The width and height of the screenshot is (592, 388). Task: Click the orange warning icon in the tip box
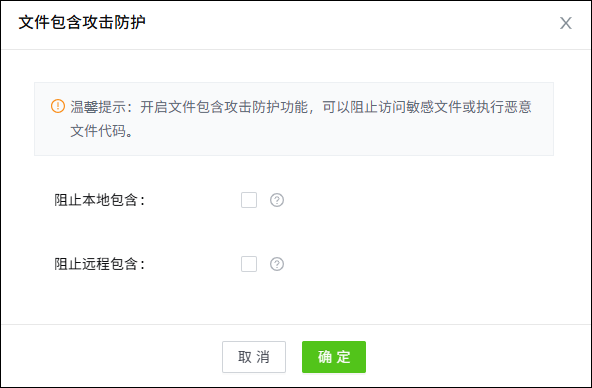58,106
